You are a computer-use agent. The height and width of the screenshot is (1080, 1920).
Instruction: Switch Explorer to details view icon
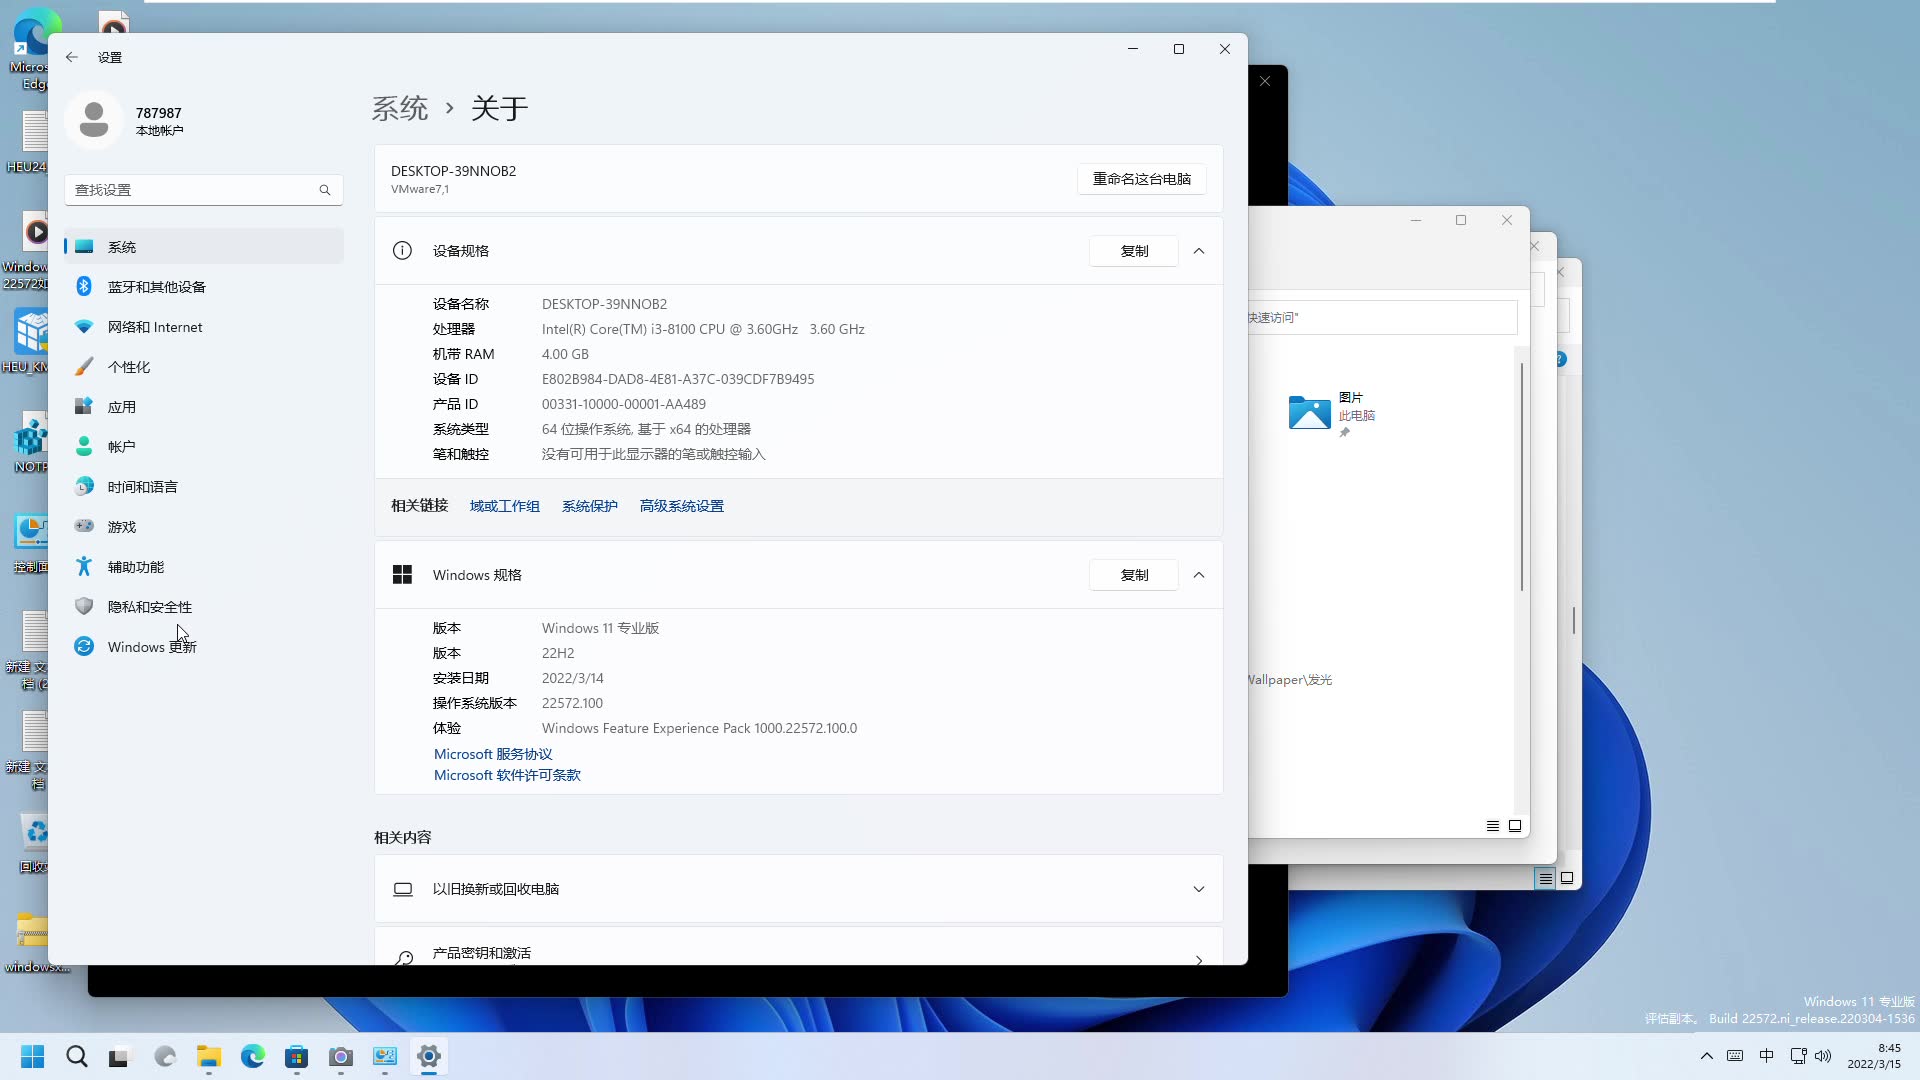coord(1493,826)
